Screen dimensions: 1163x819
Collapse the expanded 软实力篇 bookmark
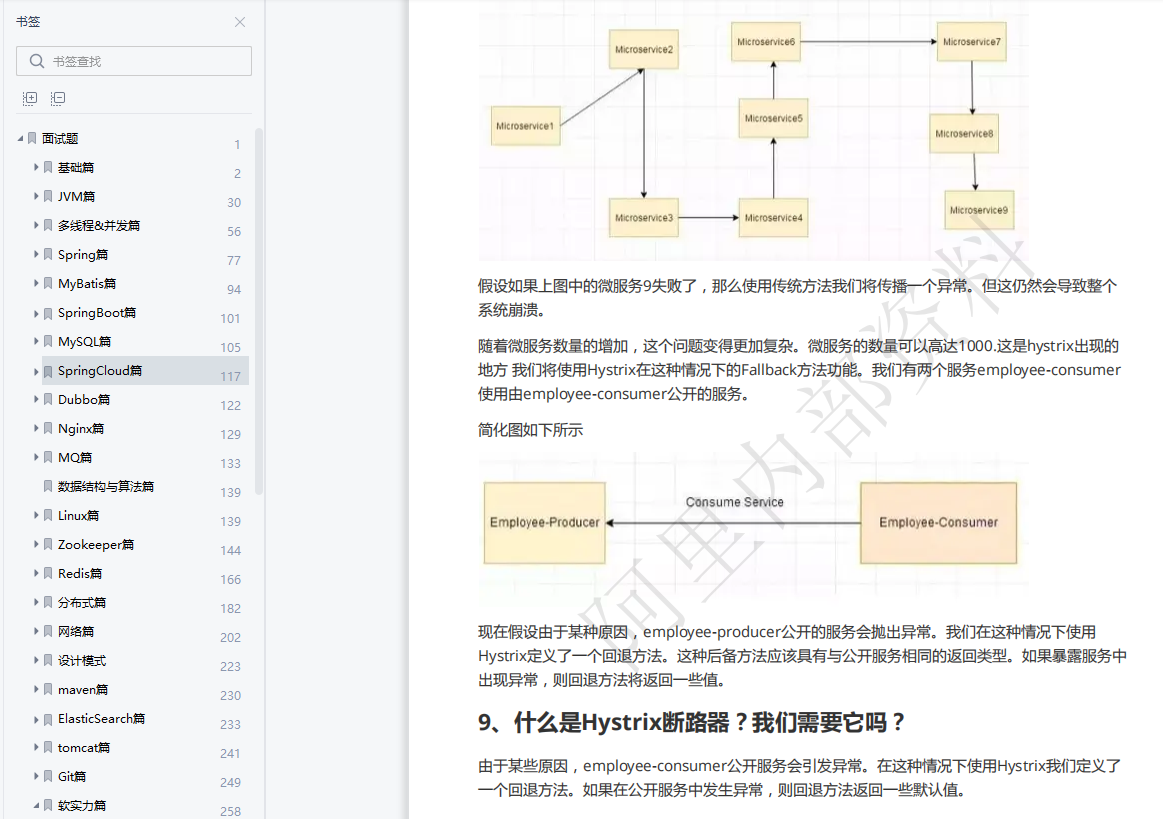point(35,805)
